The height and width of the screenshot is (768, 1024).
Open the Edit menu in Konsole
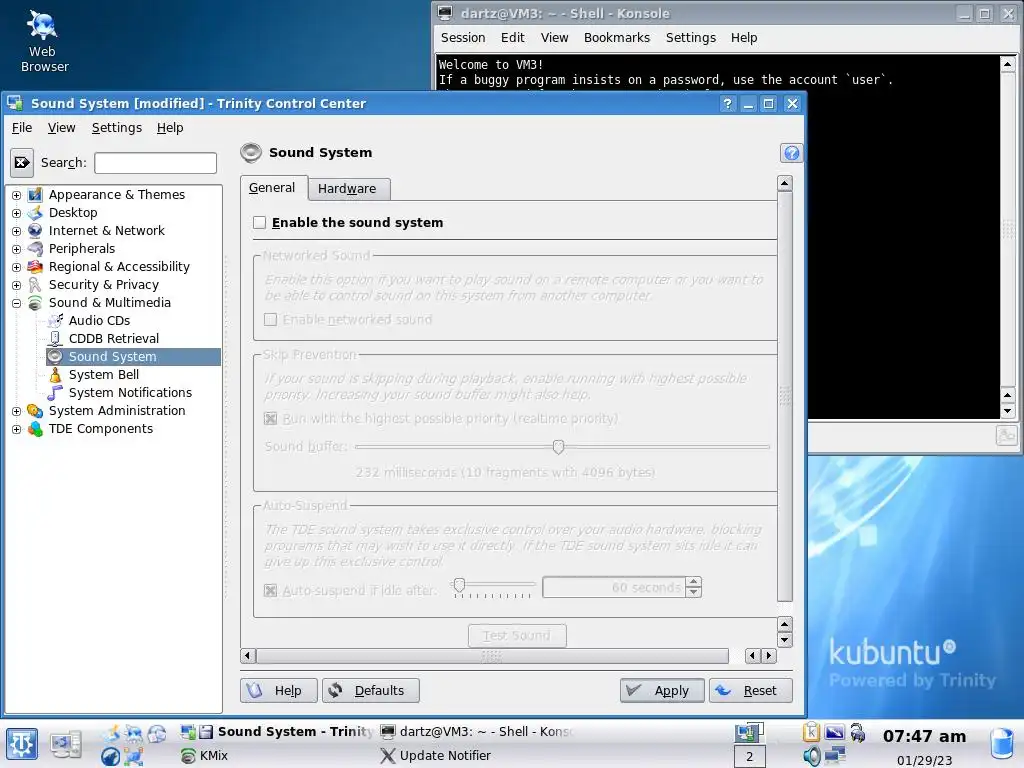pos(513,37)
